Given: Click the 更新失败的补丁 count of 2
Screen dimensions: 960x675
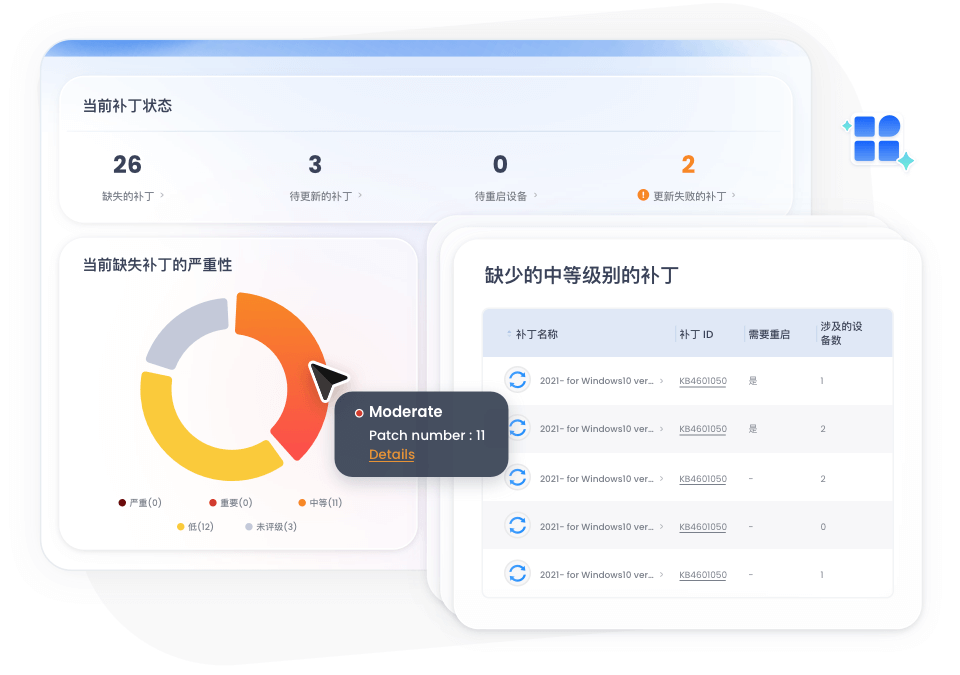Looking at the screenshot, I should point(687,165).
